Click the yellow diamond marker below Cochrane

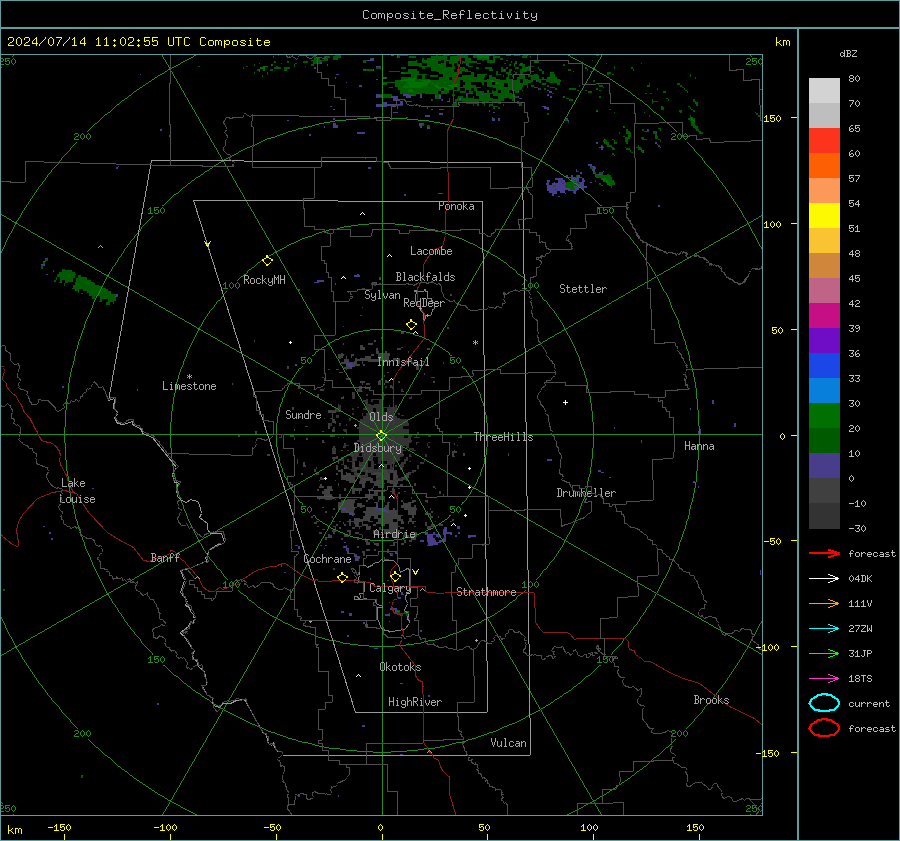click(343, 577)
